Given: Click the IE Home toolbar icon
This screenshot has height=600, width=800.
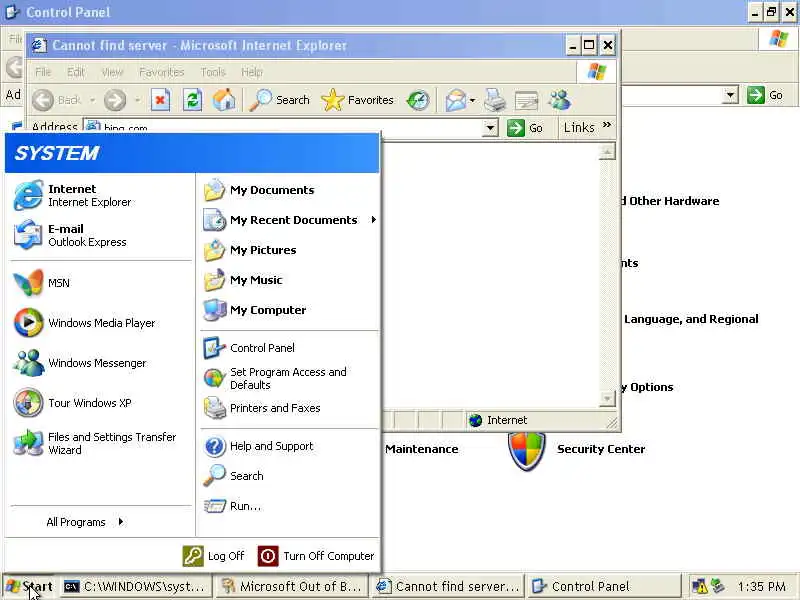Looking at the screenshot, I should point(224,100).
